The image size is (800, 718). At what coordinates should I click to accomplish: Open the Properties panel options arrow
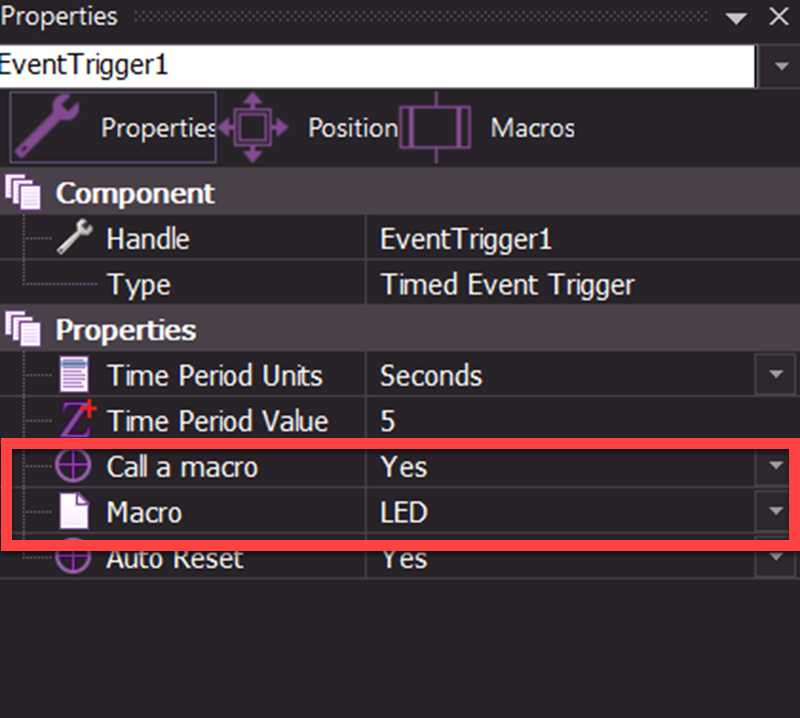pos(737,17)
